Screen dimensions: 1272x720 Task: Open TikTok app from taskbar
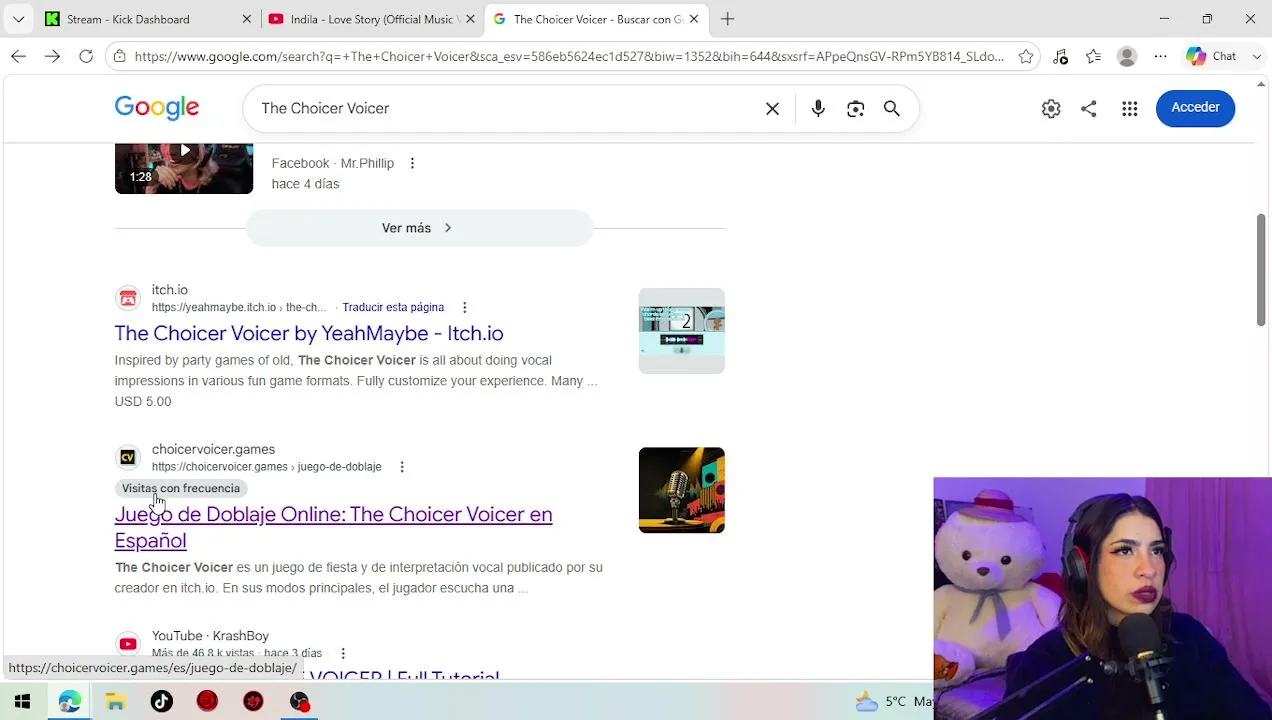(162, 702)
